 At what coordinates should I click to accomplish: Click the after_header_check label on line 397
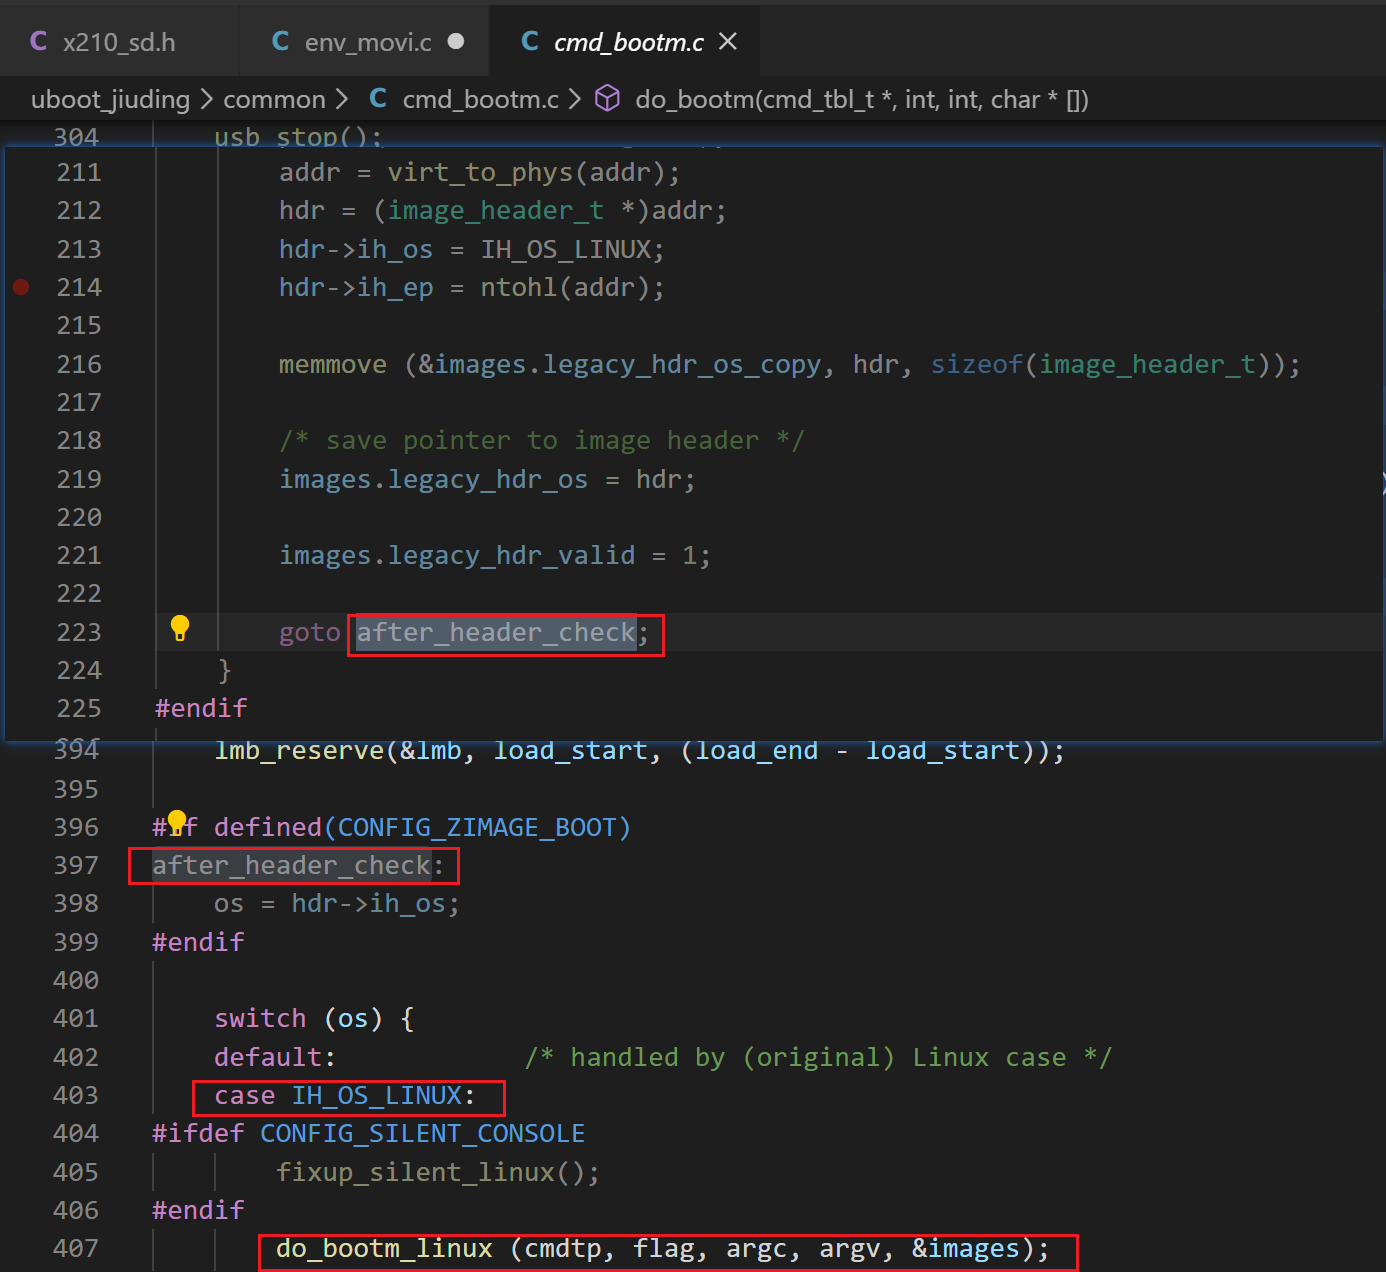click(x=291, y=866)
